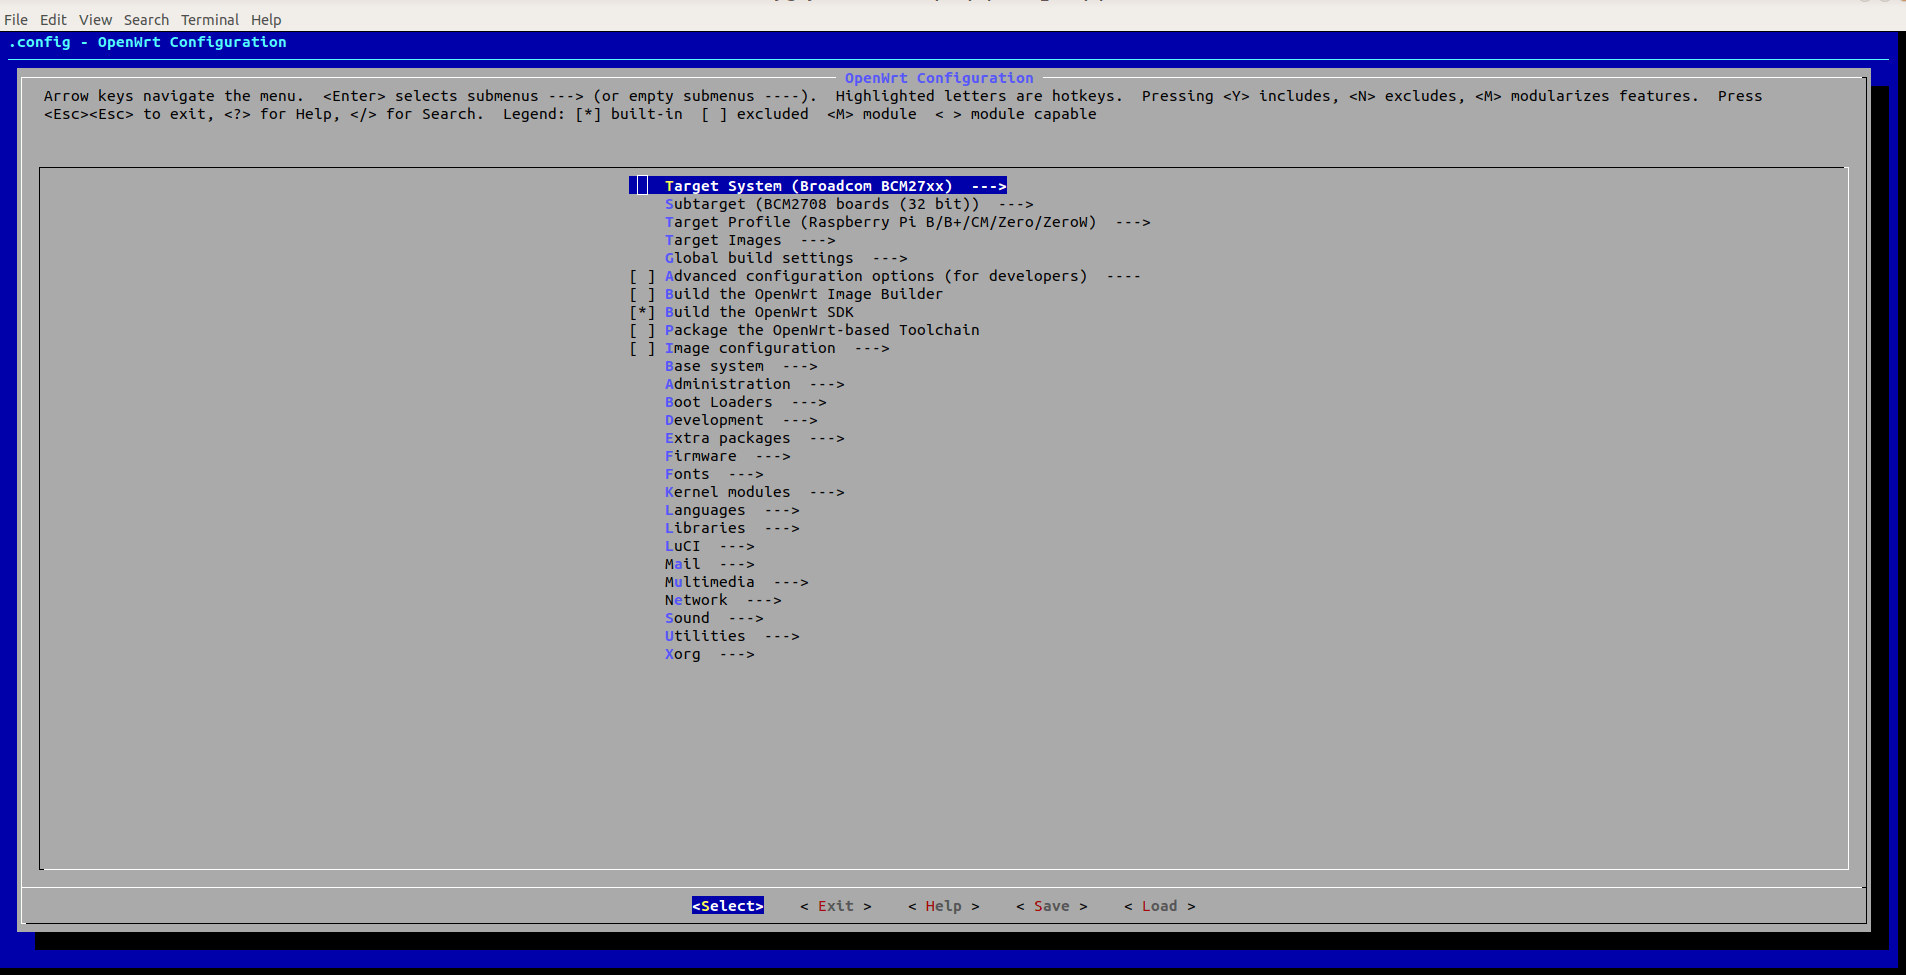The height and width of the screenshot is (975, 1906).
Task: Open the Search menu
Action: pos(146,20)
